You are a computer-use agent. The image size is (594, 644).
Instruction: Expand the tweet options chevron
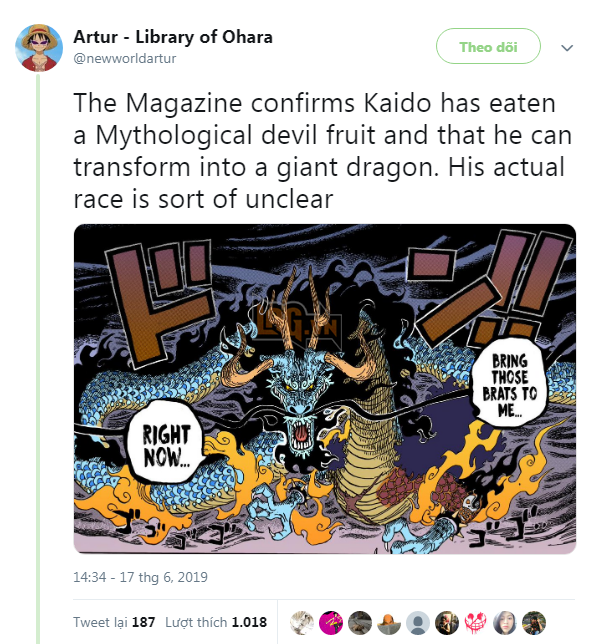(567, 48)
